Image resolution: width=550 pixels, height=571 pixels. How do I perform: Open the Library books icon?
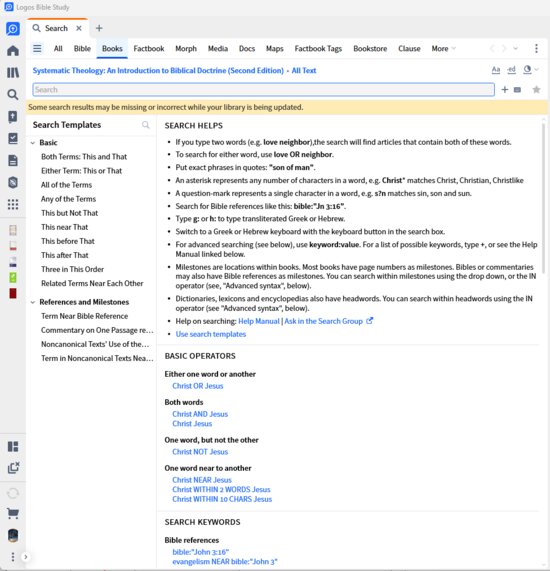click(x=13, y=72)
